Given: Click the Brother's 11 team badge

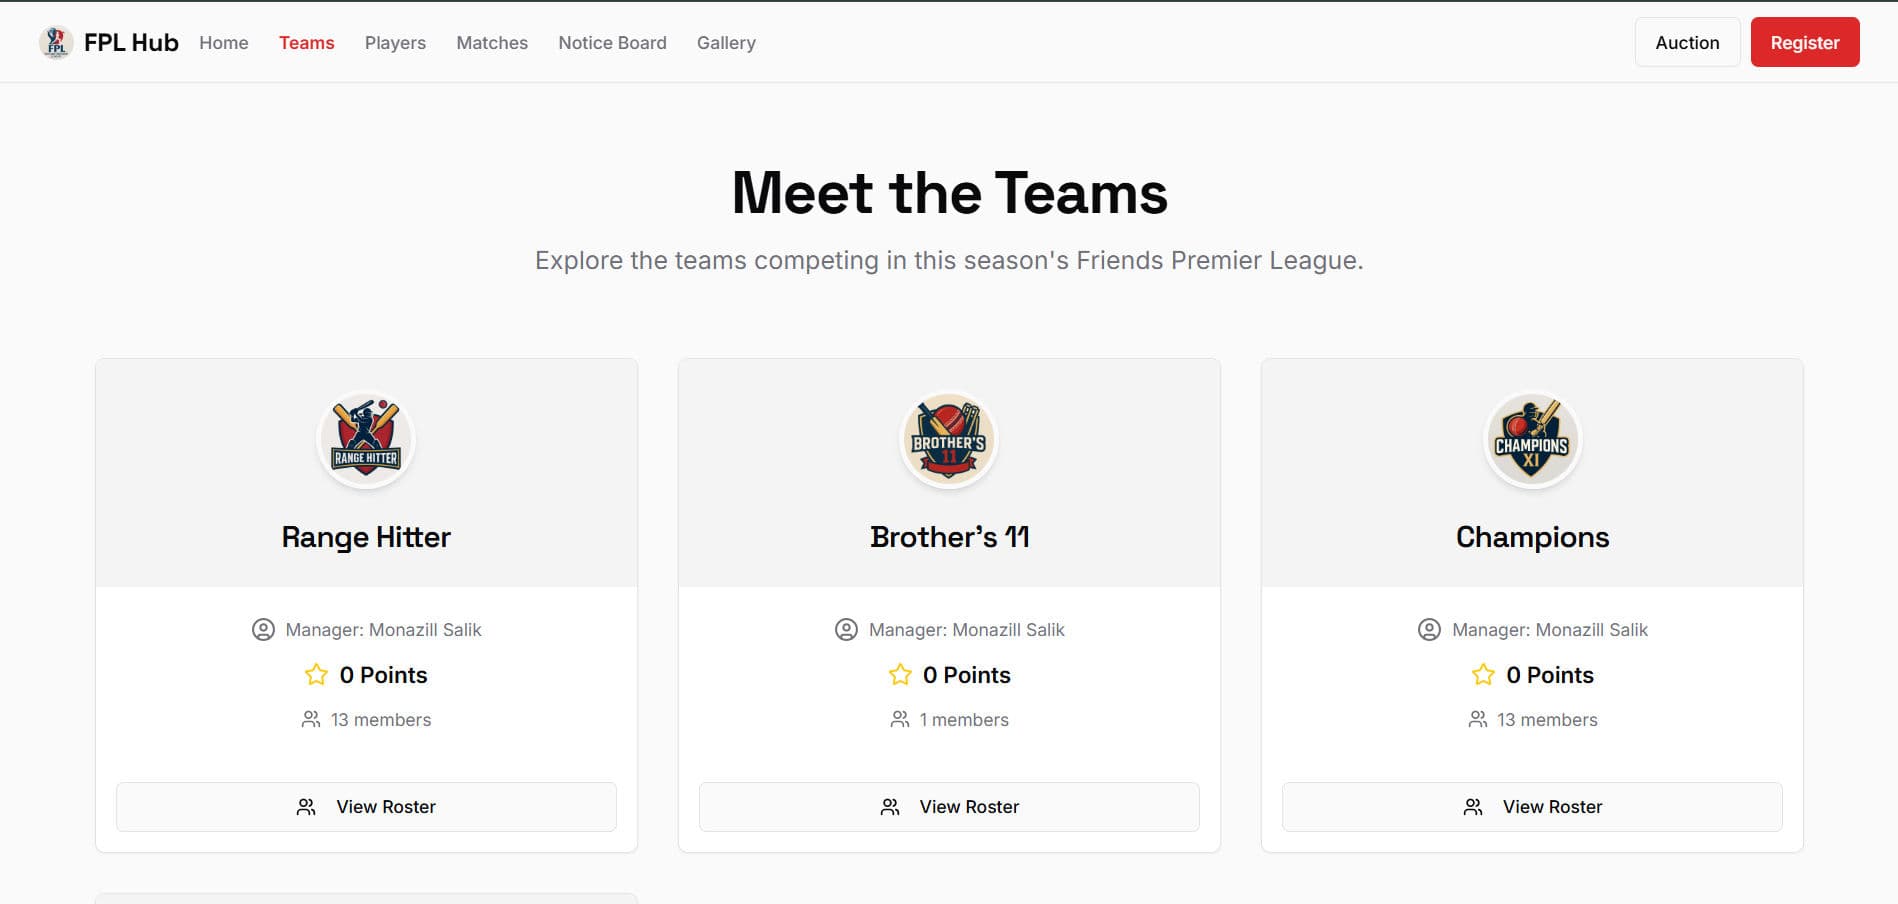Looking at the screenshot, I should tap(948, 439).
